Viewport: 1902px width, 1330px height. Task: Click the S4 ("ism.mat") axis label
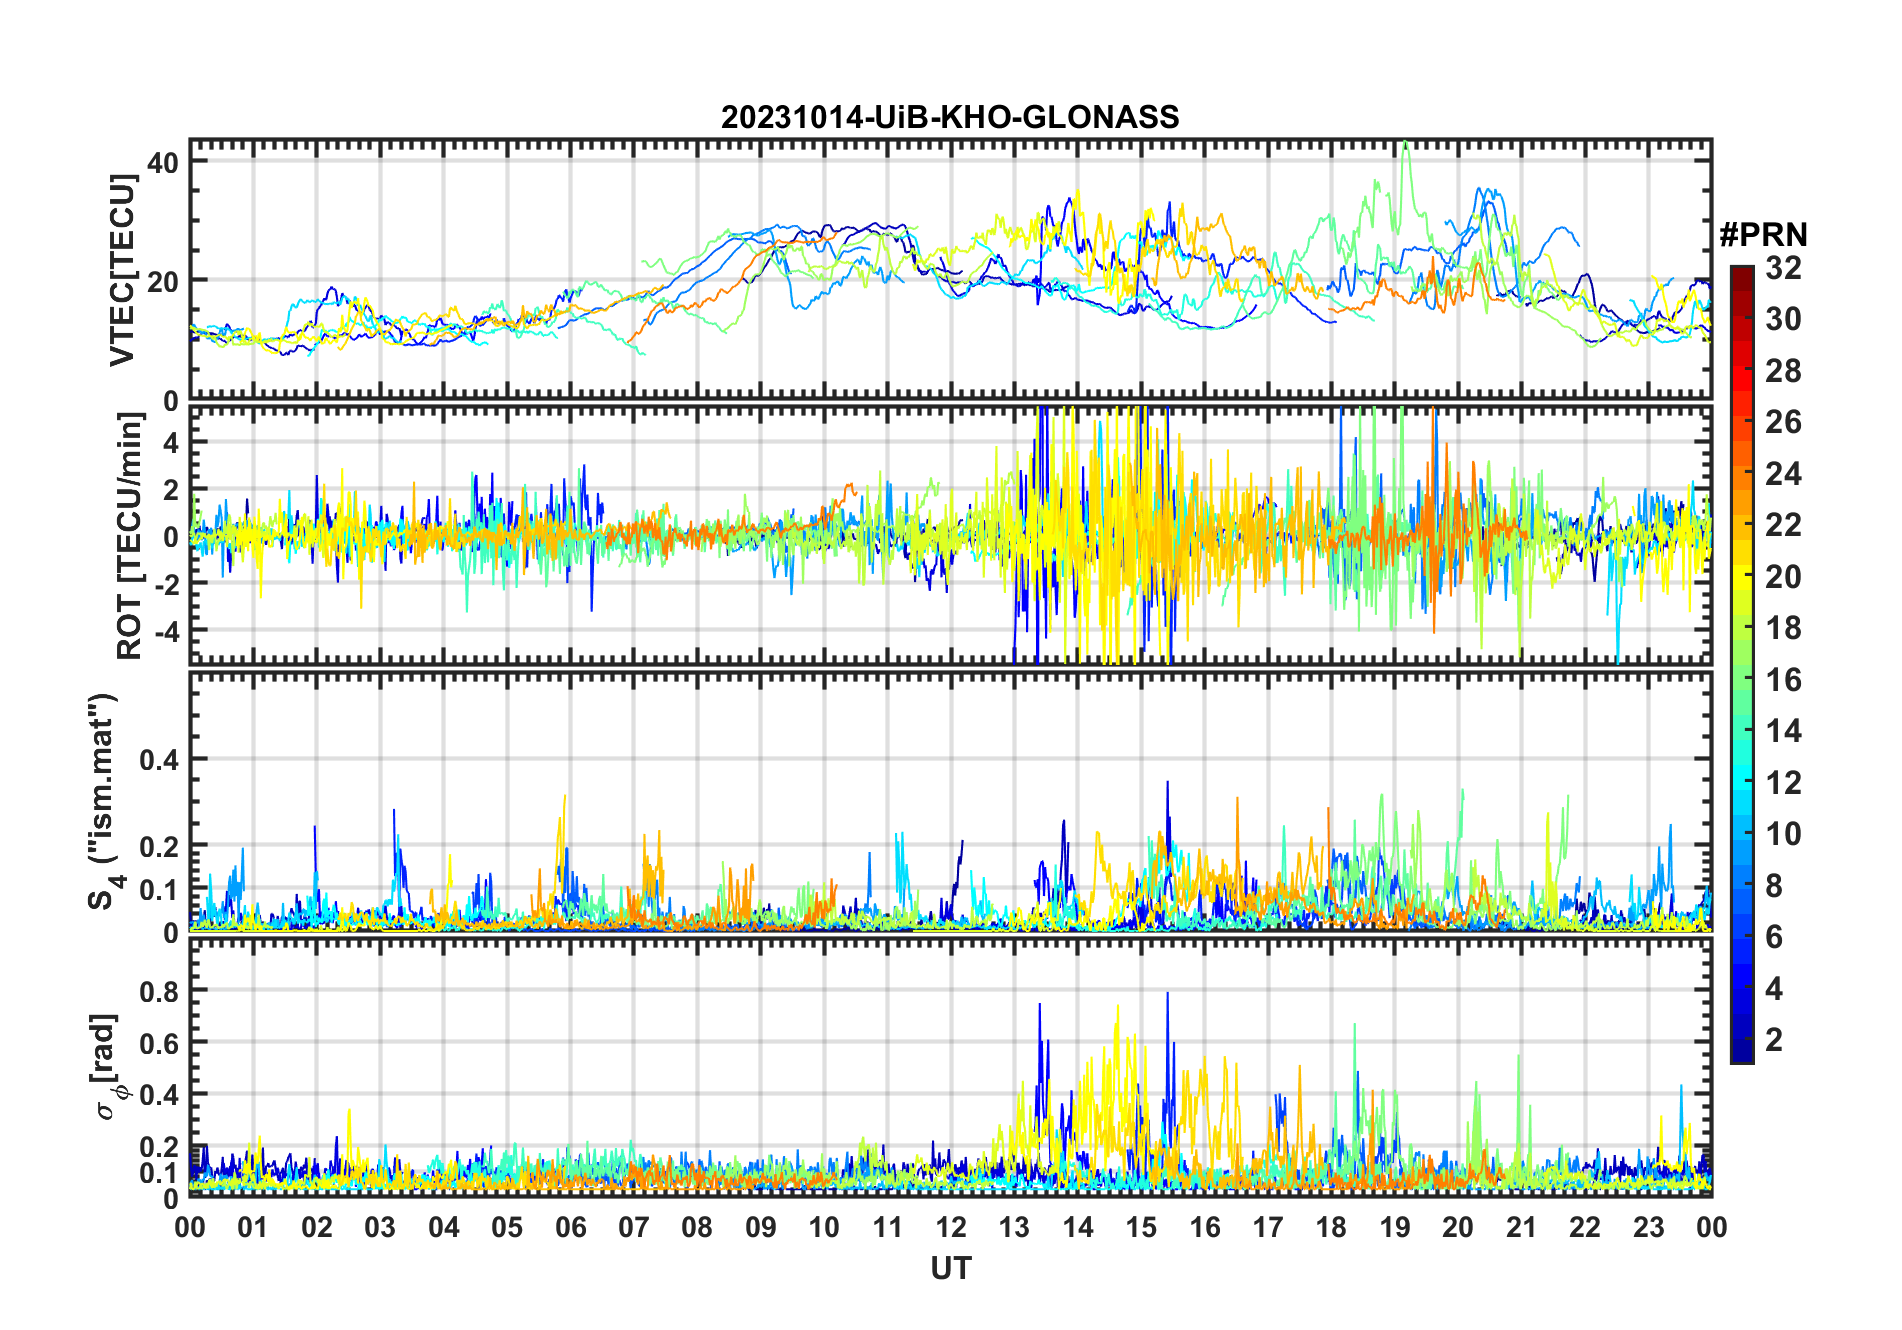click(x=104, y=802)
